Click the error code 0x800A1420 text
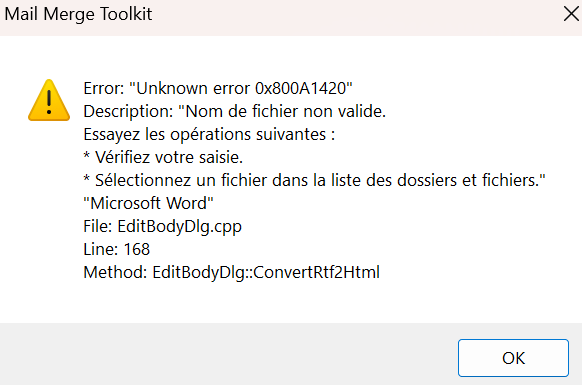The width and height of the screenshot is (582, 385). pyautogui.click(x=300, y=88)
